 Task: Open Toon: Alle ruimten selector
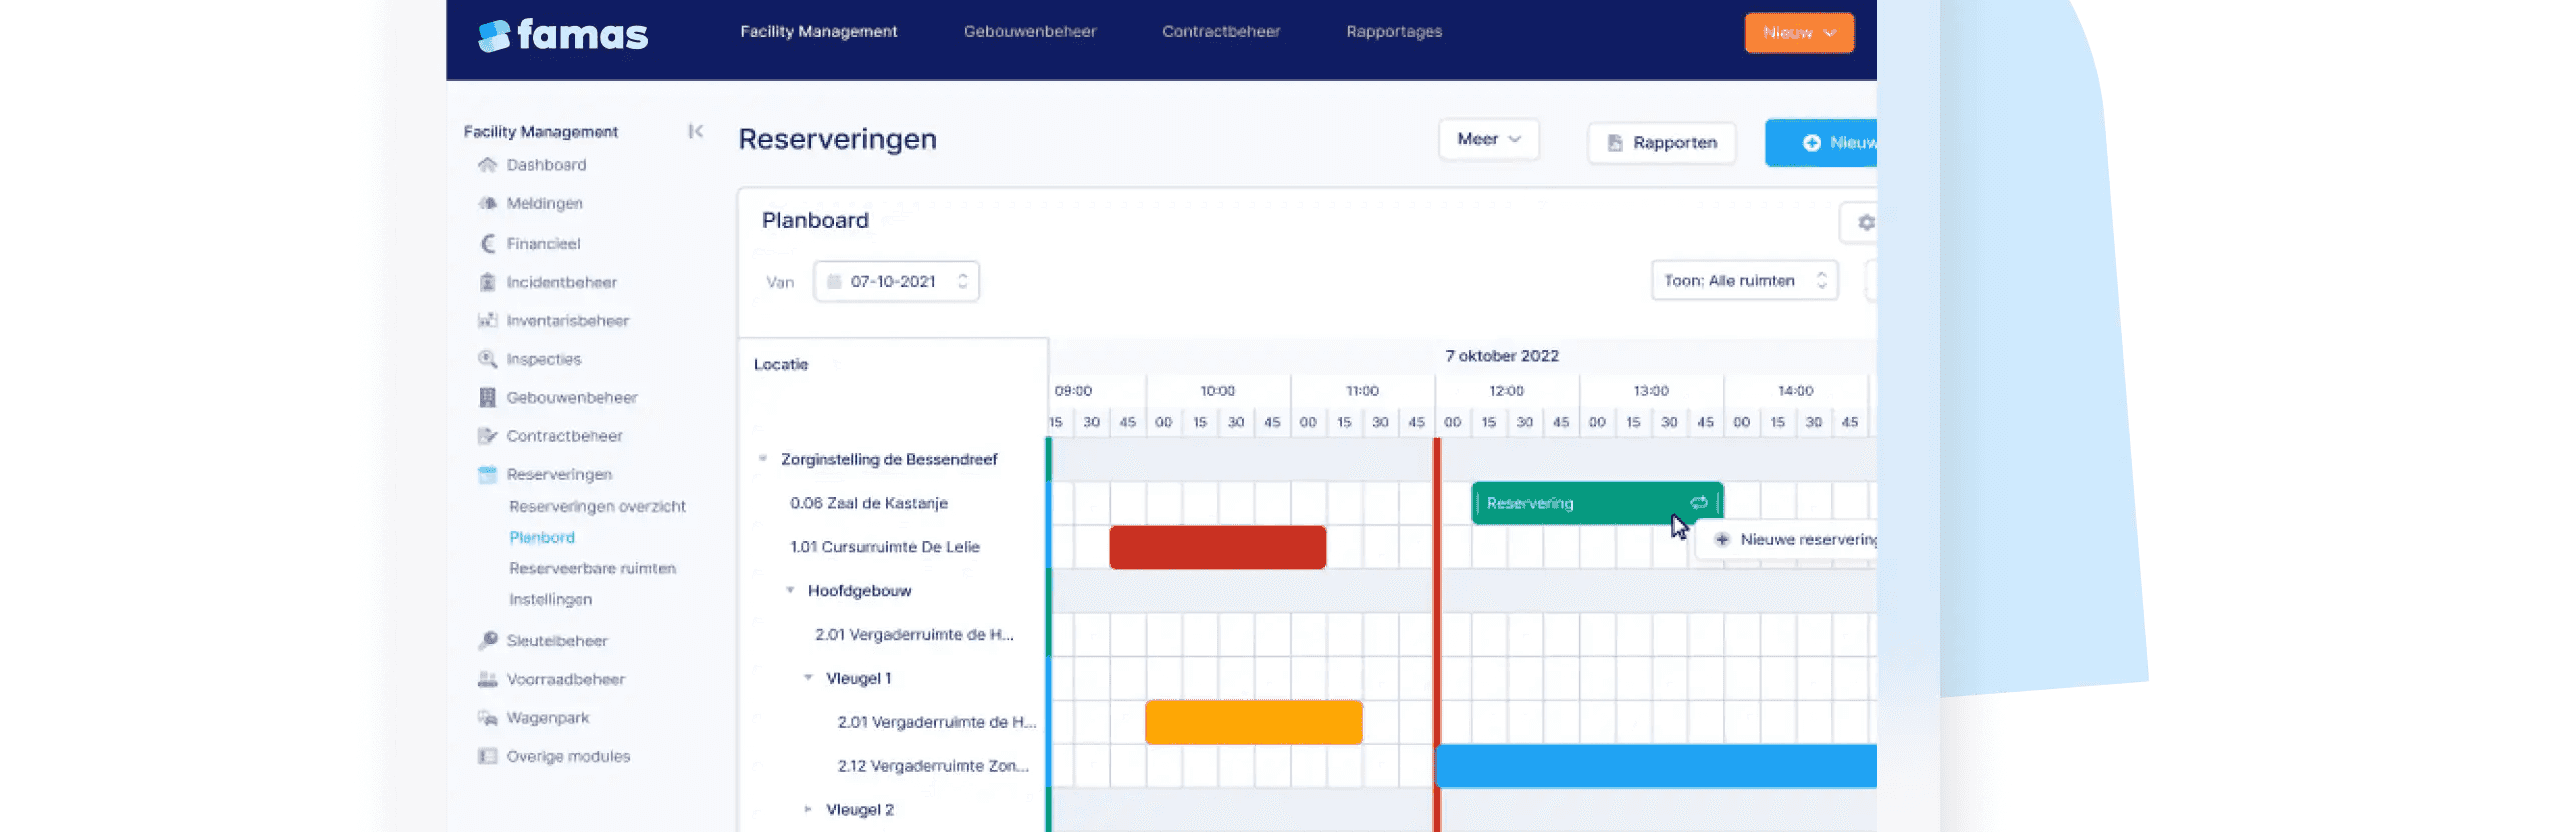(1744, 281)
